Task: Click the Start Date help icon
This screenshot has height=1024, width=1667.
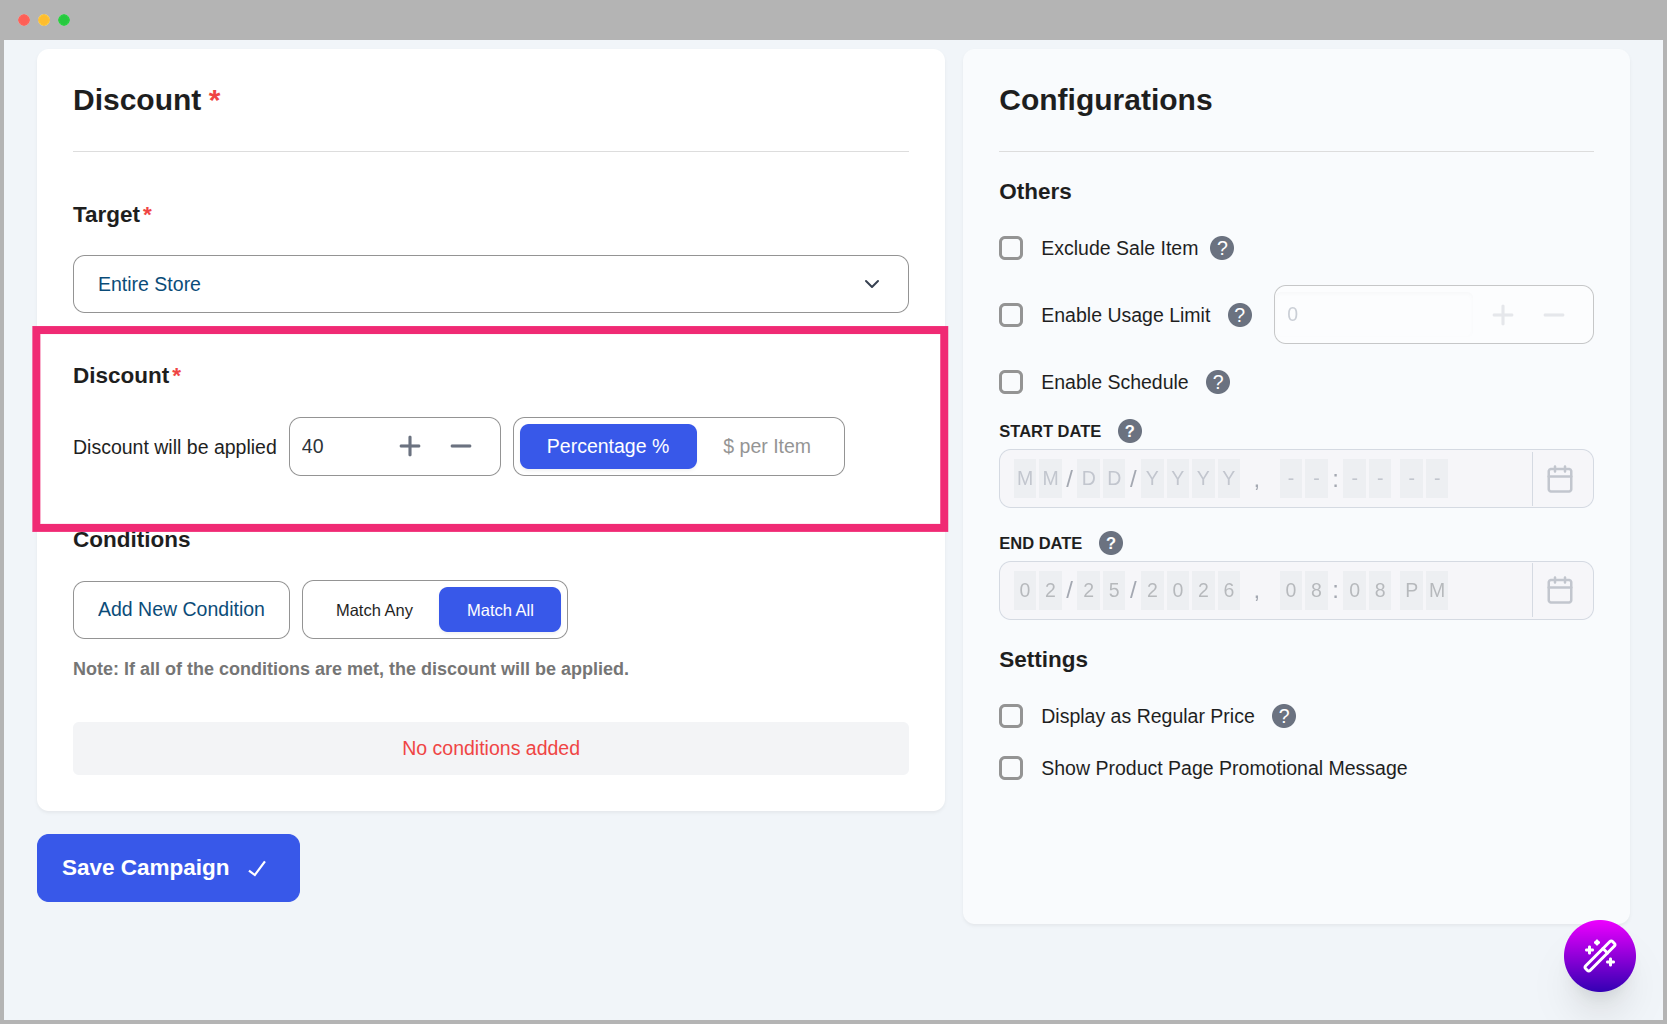Action: click(x=1129, y=431)
